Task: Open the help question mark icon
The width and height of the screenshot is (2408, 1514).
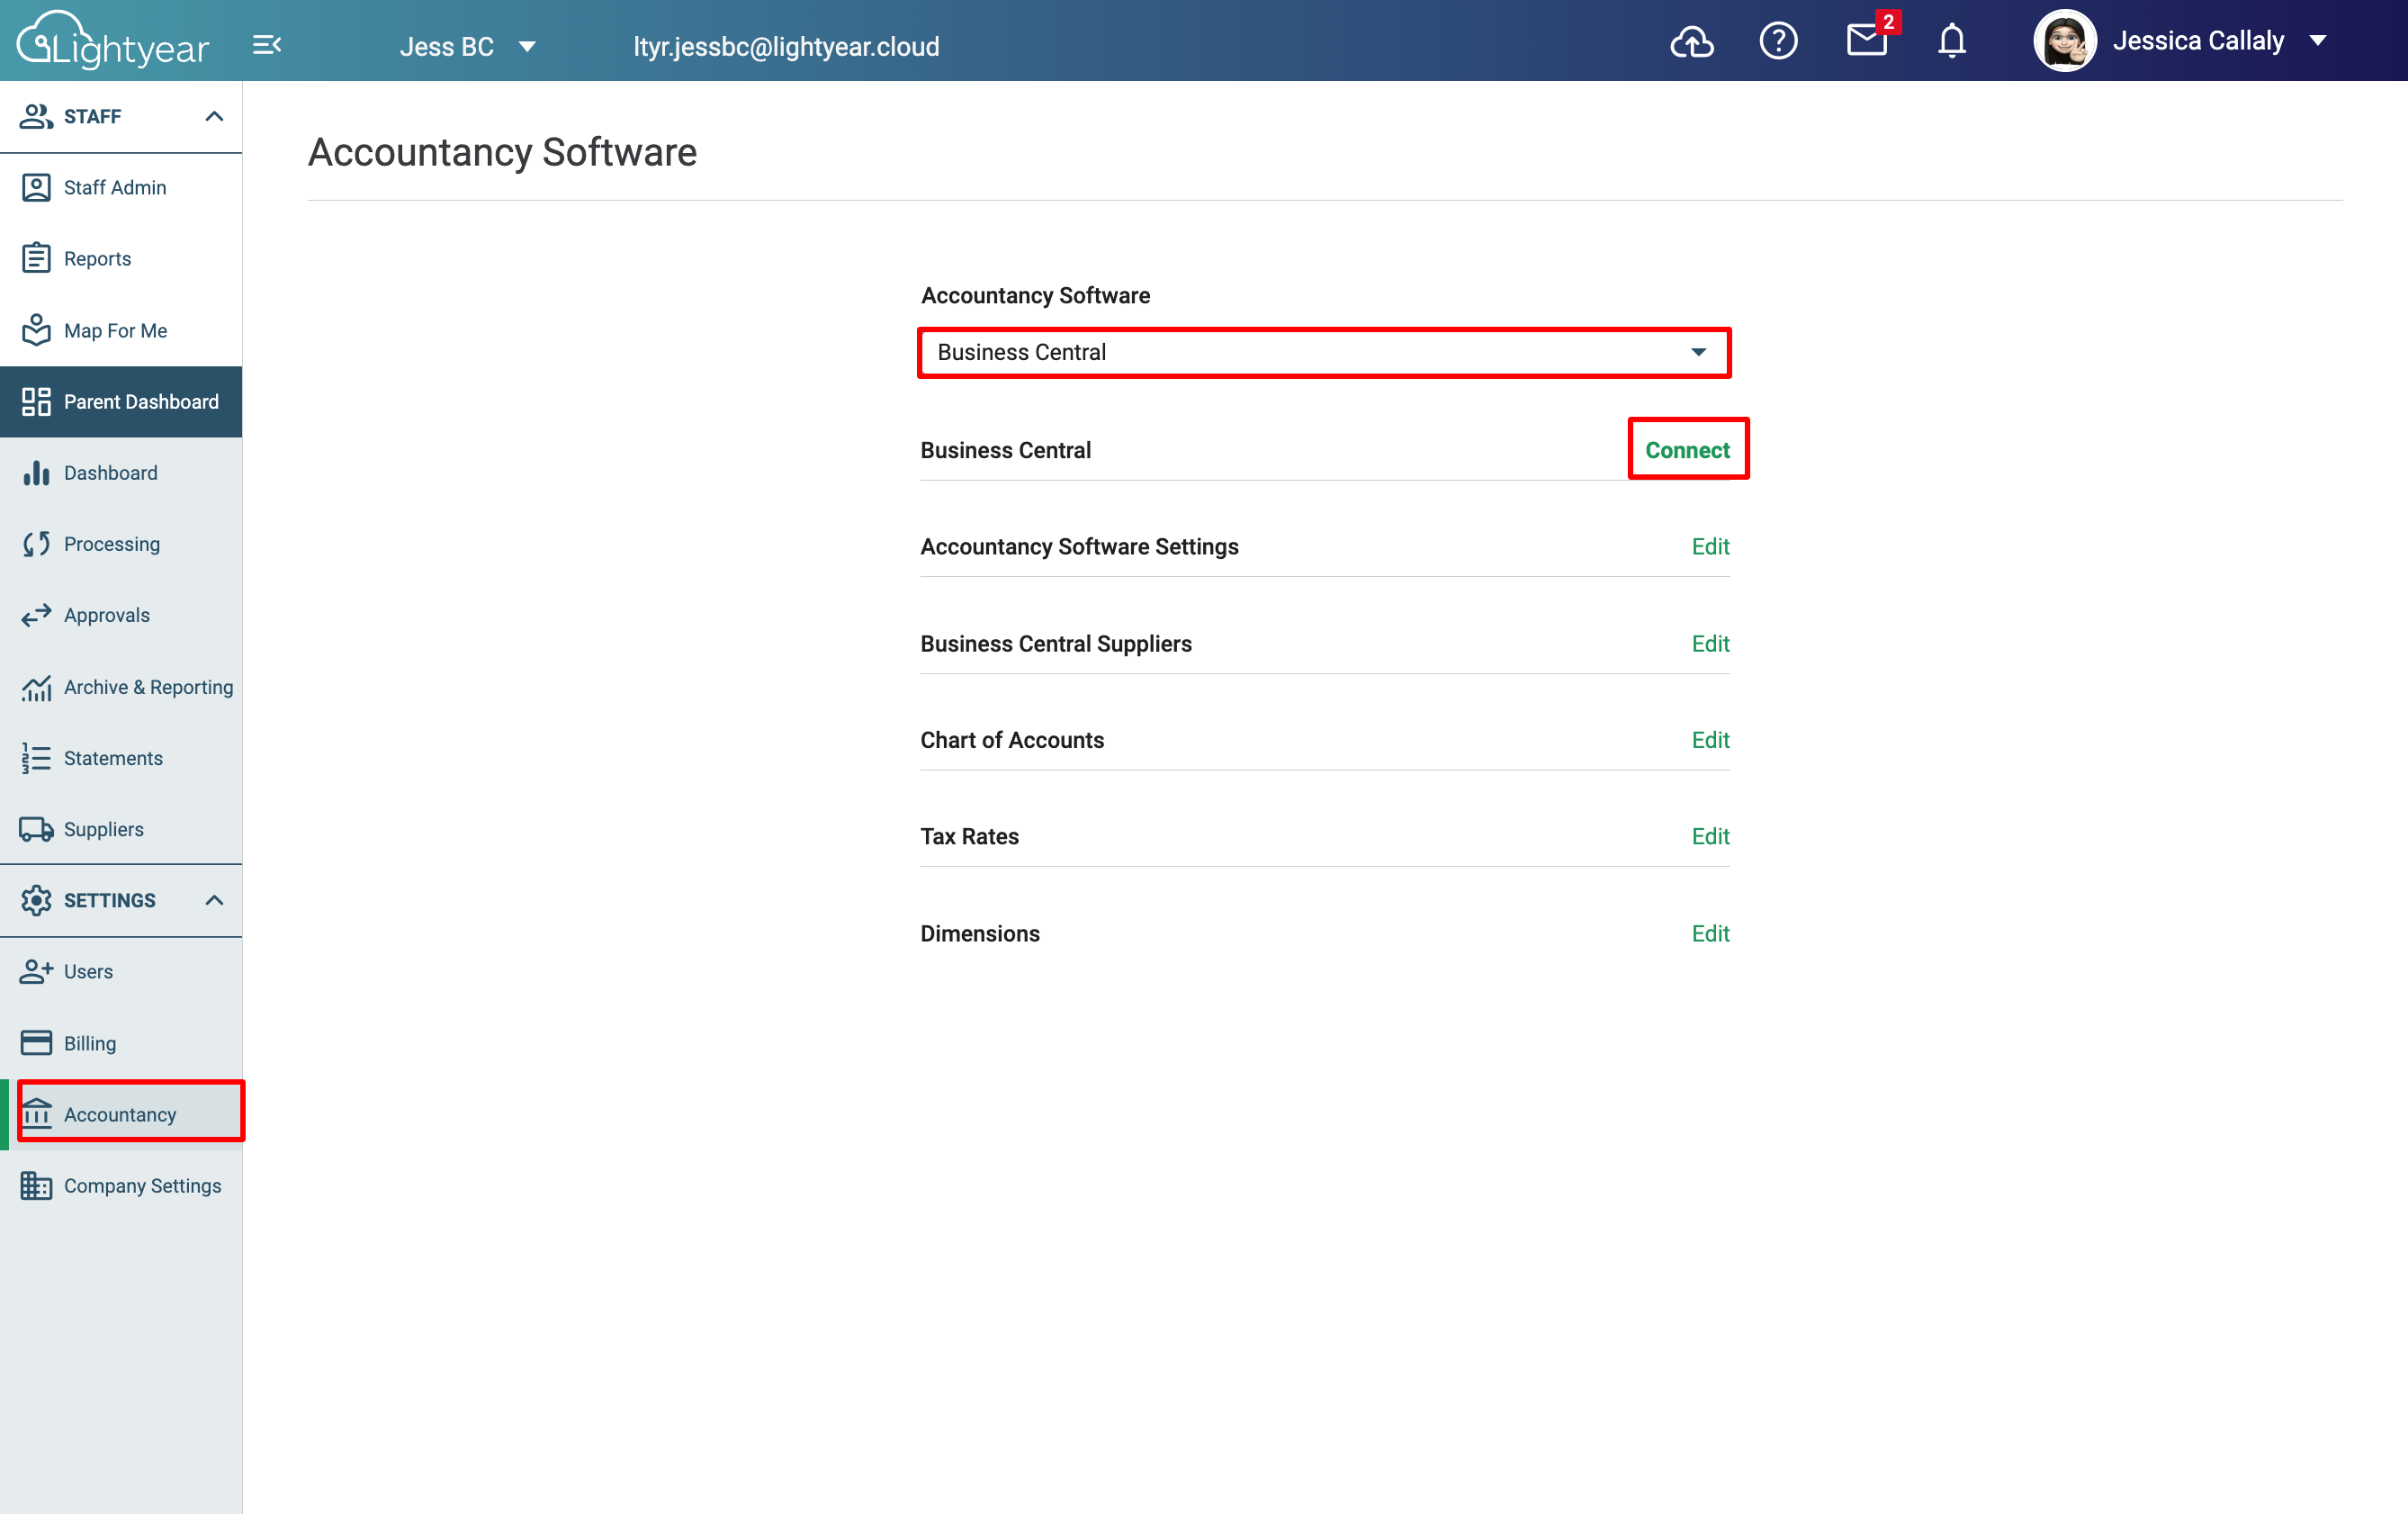Action: (1778, 42)
